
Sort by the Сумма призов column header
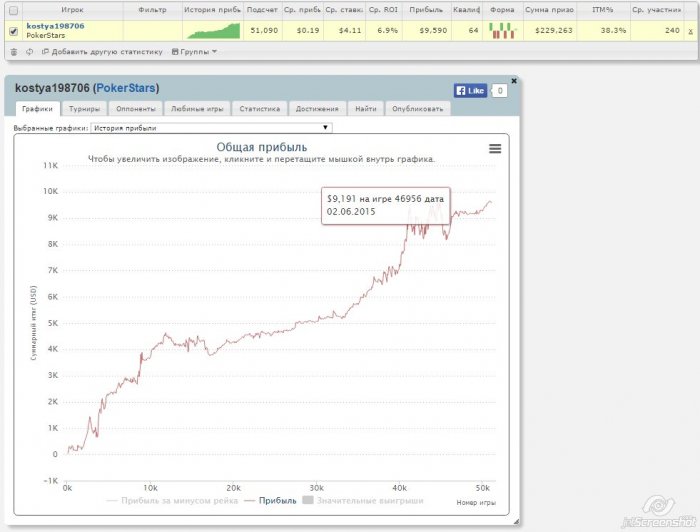(x=550, y=10)
